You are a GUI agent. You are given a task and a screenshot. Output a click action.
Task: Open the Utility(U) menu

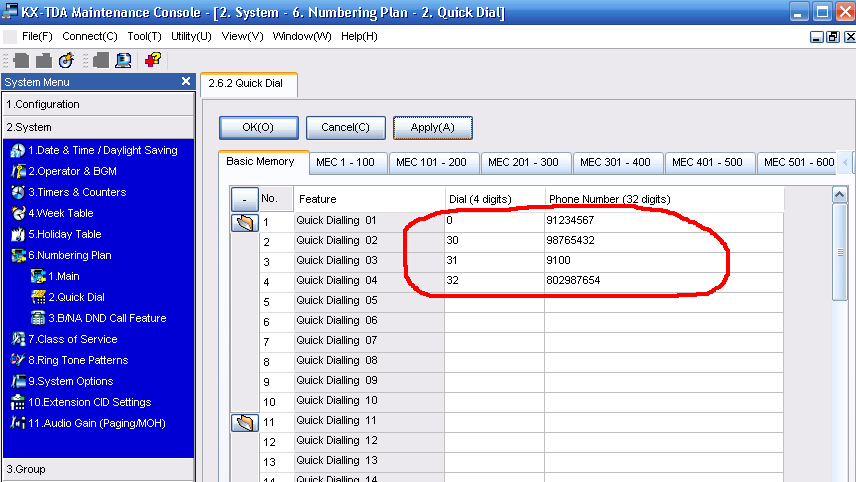[191, 37]
